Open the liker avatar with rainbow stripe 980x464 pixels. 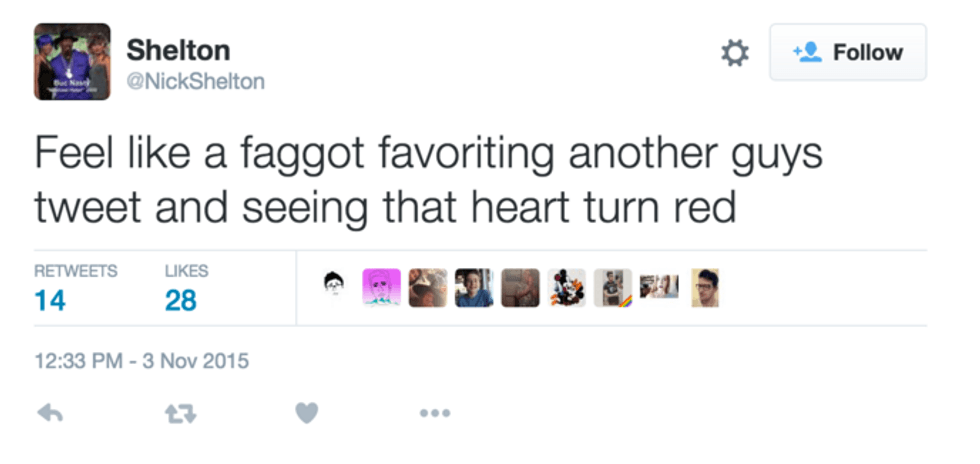pos(612,287)
